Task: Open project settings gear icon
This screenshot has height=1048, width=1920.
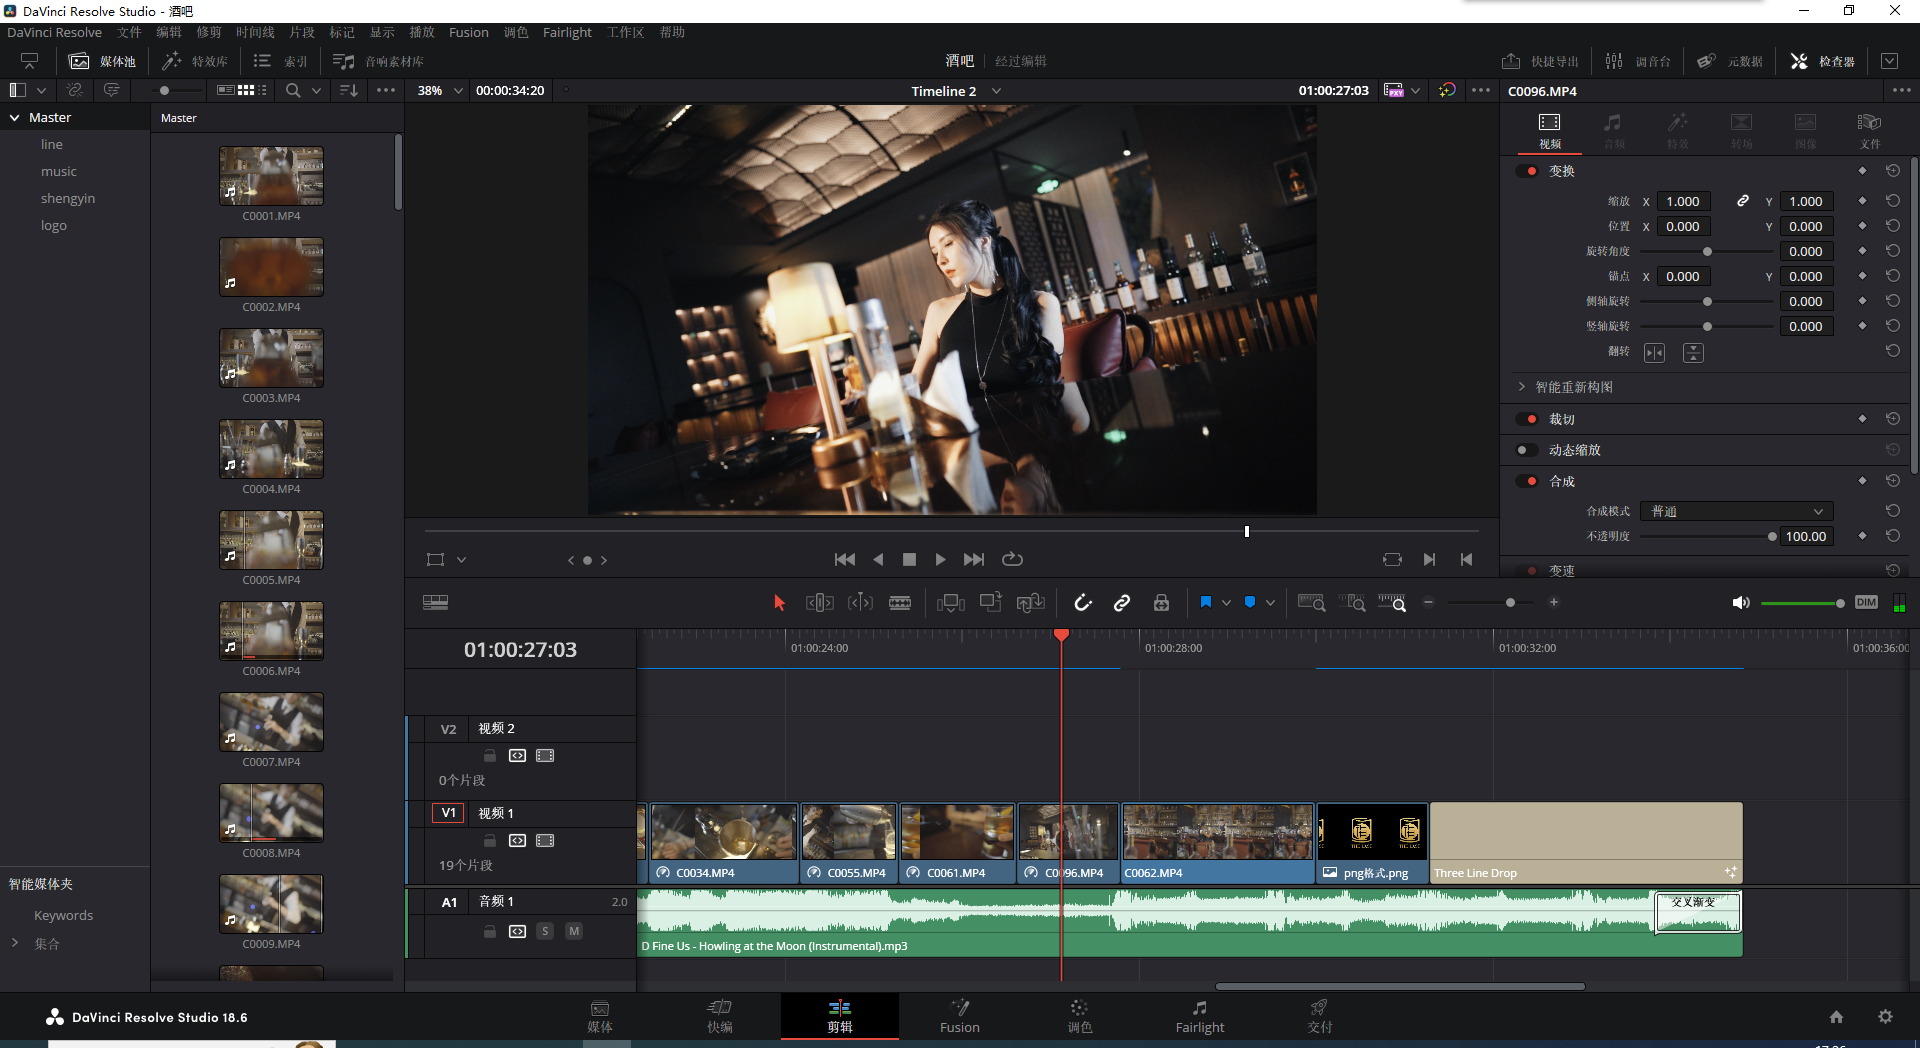Action: pos(1885,1017)
